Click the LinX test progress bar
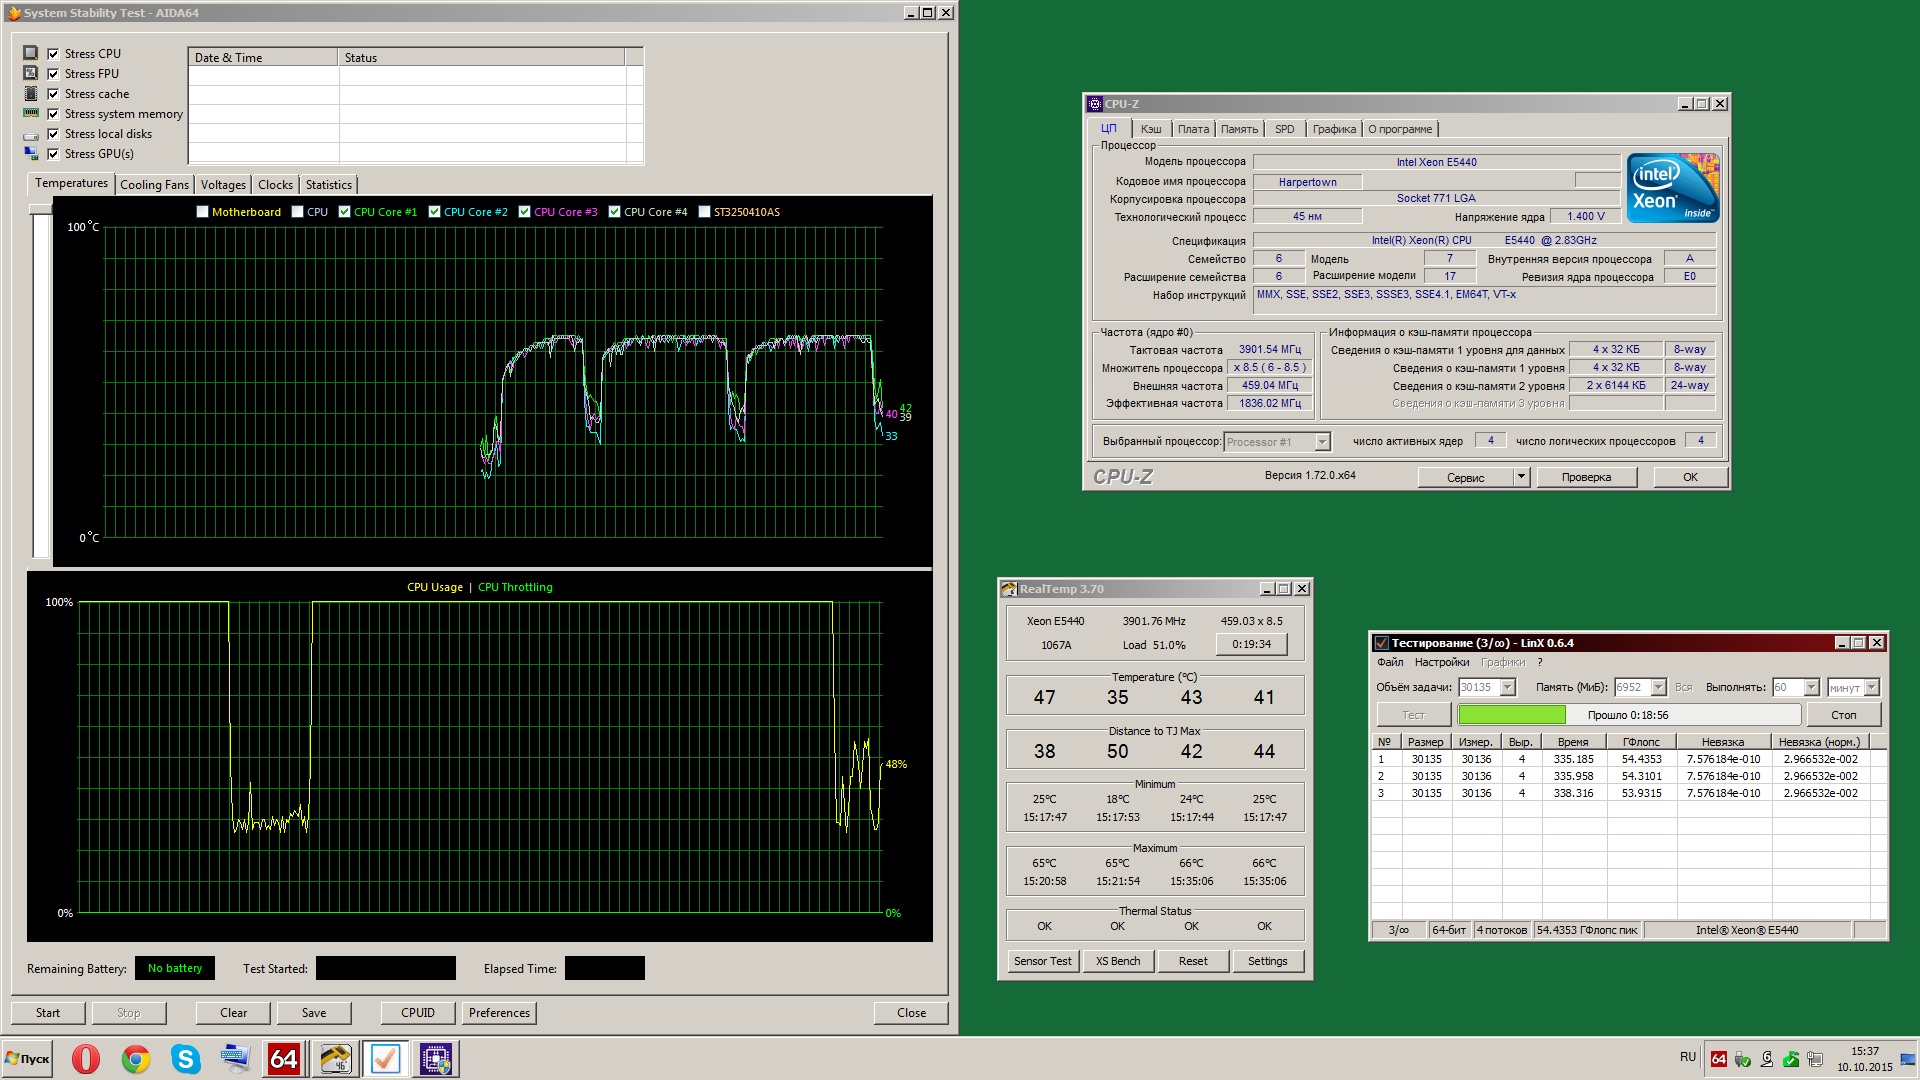This screenshot has width=1920, height=1080. (1628, 715)
